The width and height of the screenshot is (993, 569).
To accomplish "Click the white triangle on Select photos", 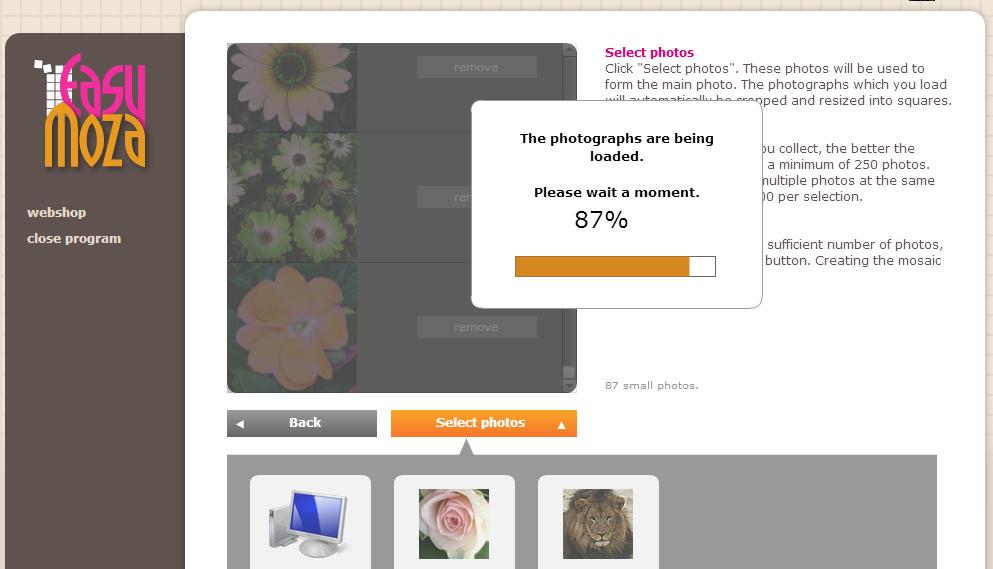I will tap(561, 425).
